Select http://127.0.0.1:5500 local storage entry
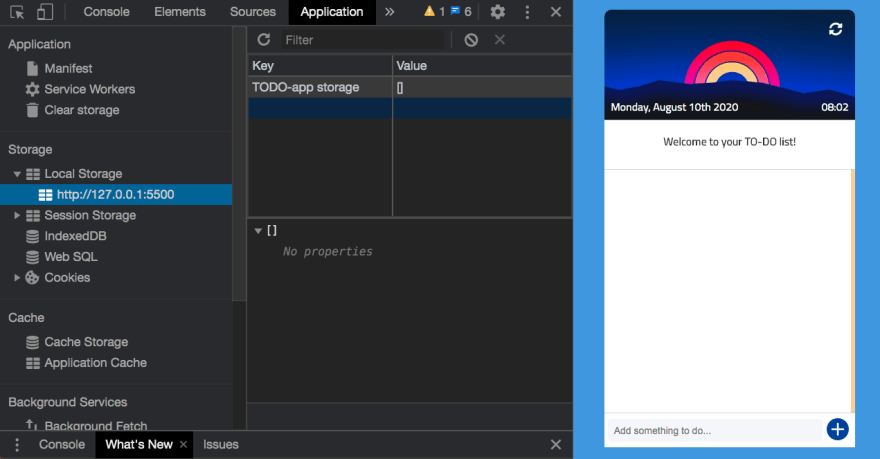This screenshot has width=880, height=459. point(116,195)
